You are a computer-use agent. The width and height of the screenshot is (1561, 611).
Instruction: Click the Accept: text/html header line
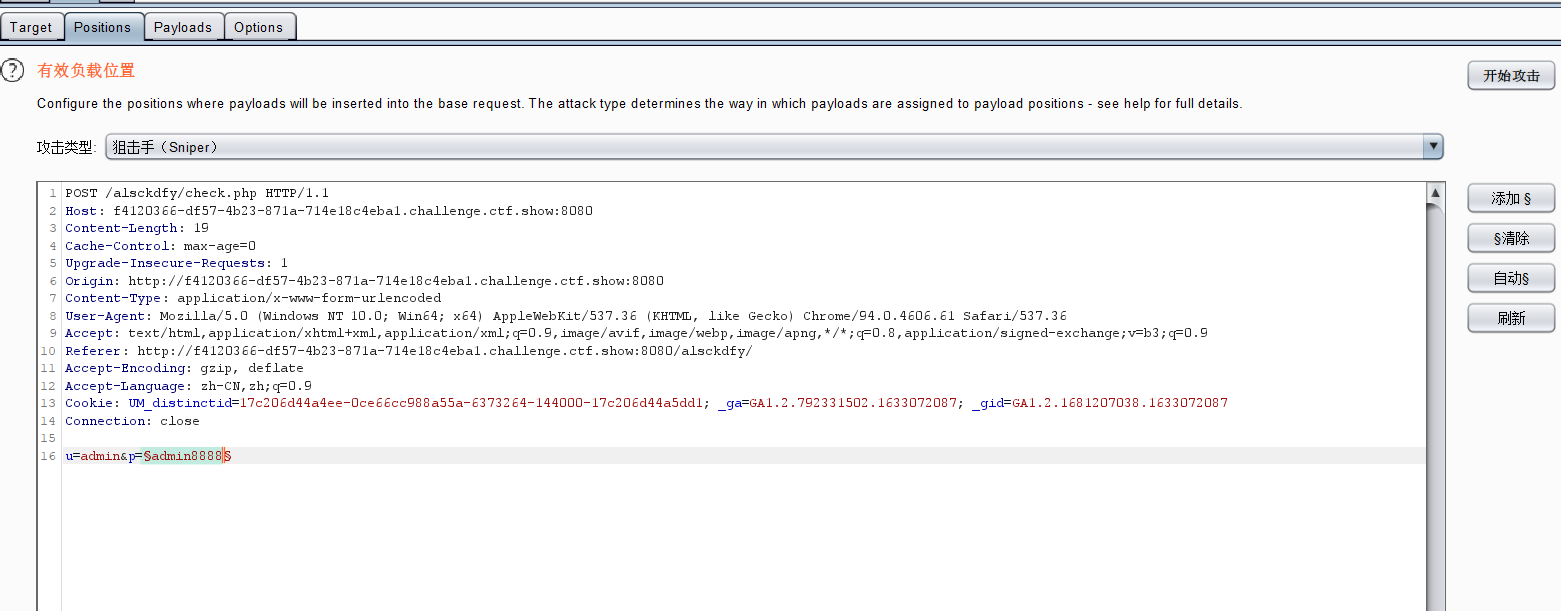(x=636, y=333)
